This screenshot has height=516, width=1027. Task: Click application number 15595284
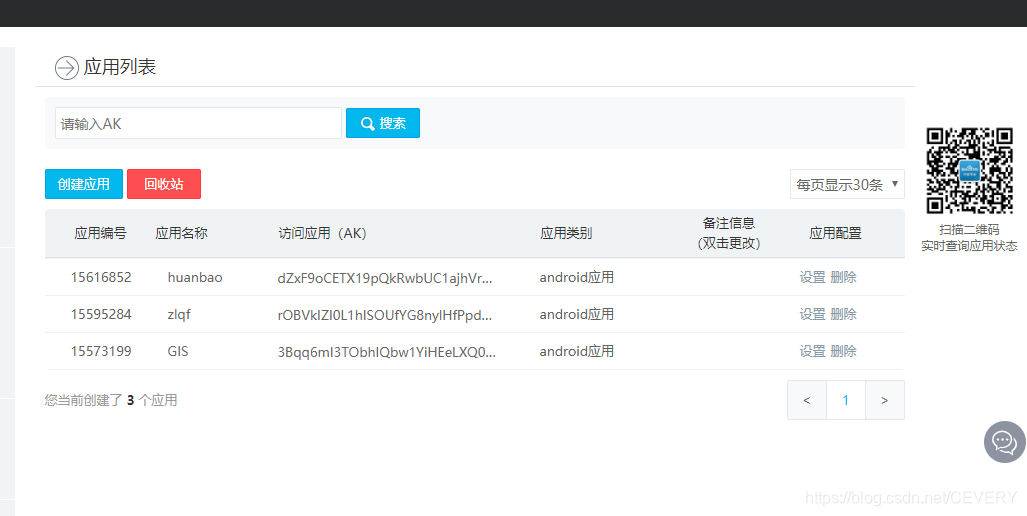point(101,314)
